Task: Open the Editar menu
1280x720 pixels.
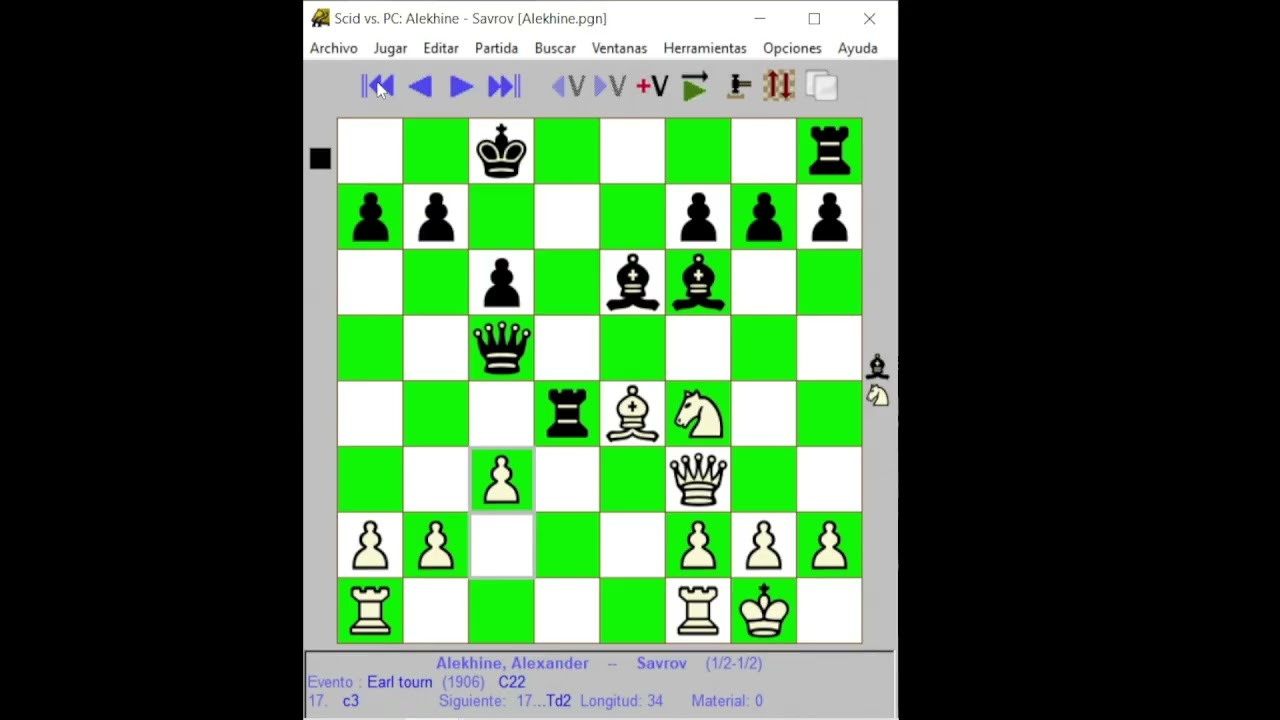Action: [440, 48]
